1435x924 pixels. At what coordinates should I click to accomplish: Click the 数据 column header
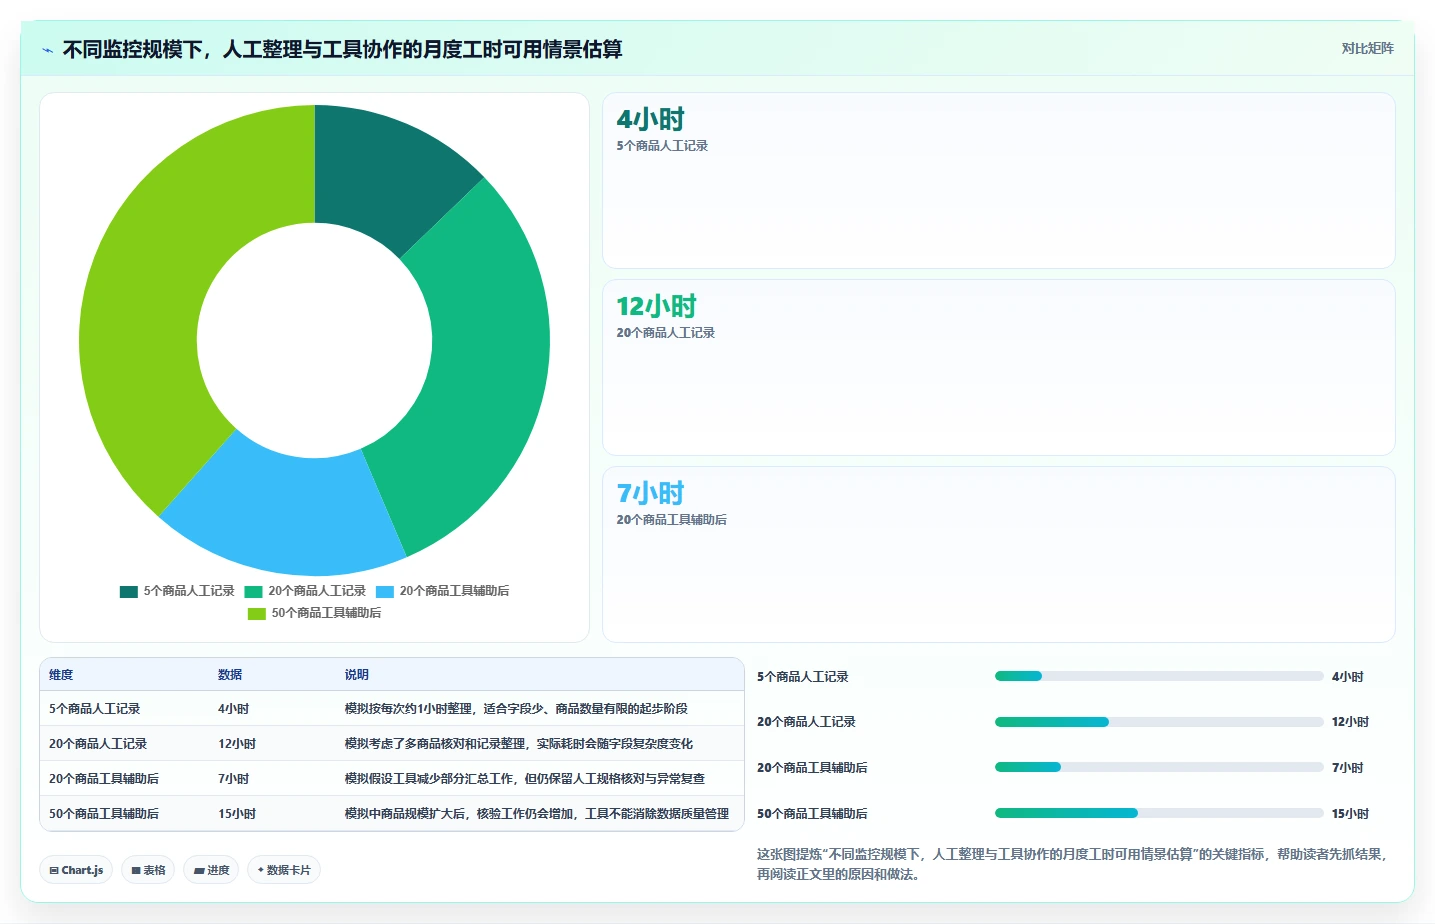tap(230, 675)
